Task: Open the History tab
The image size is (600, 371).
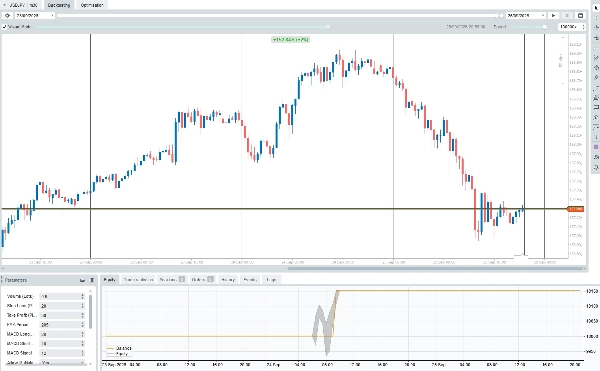Action: pyautogui.click(x=228, y=280)
